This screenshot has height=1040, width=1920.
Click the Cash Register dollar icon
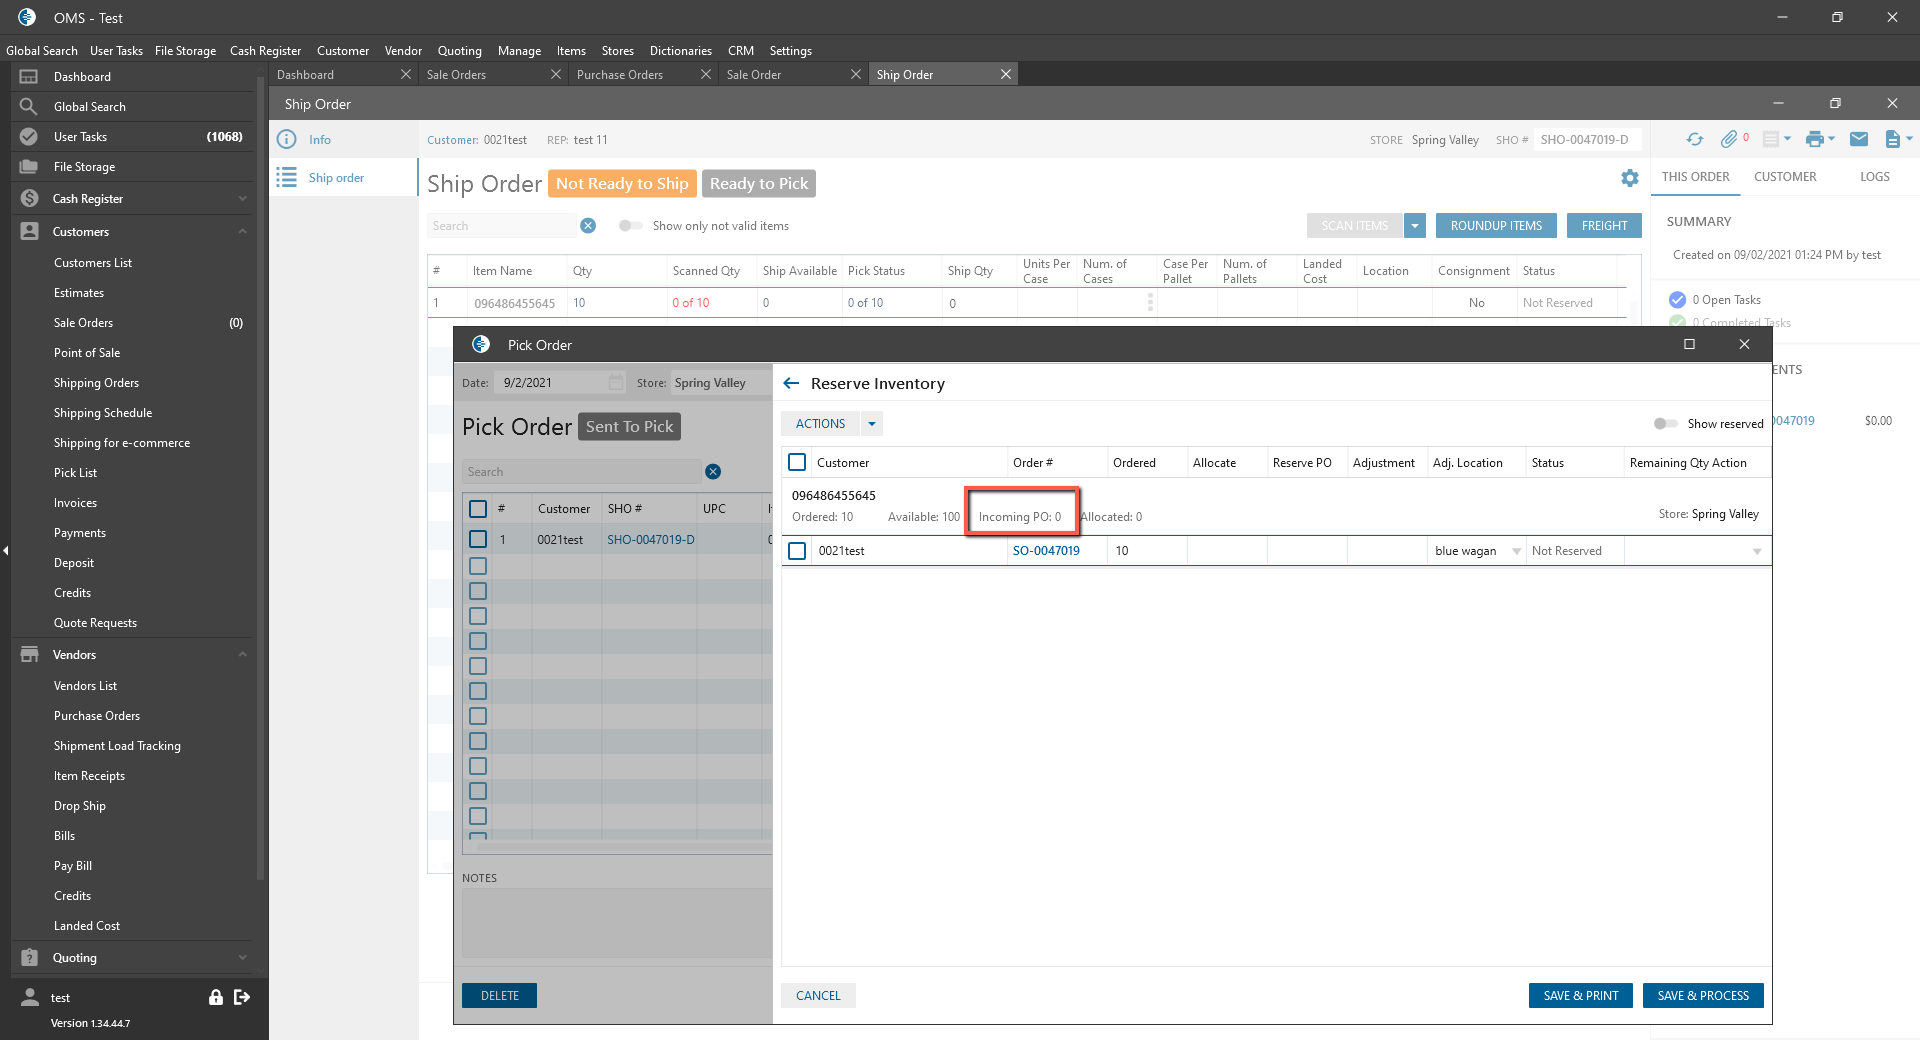point(29,199)
